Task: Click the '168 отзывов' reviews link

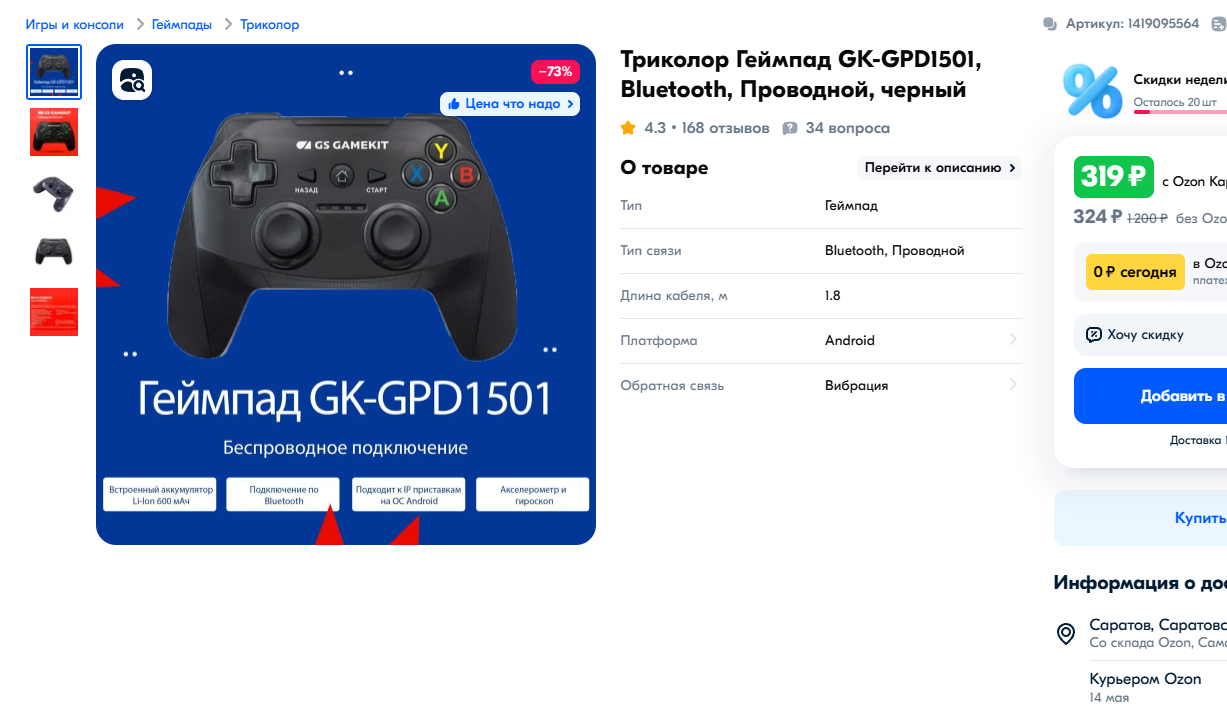Action: pos(725,128)
